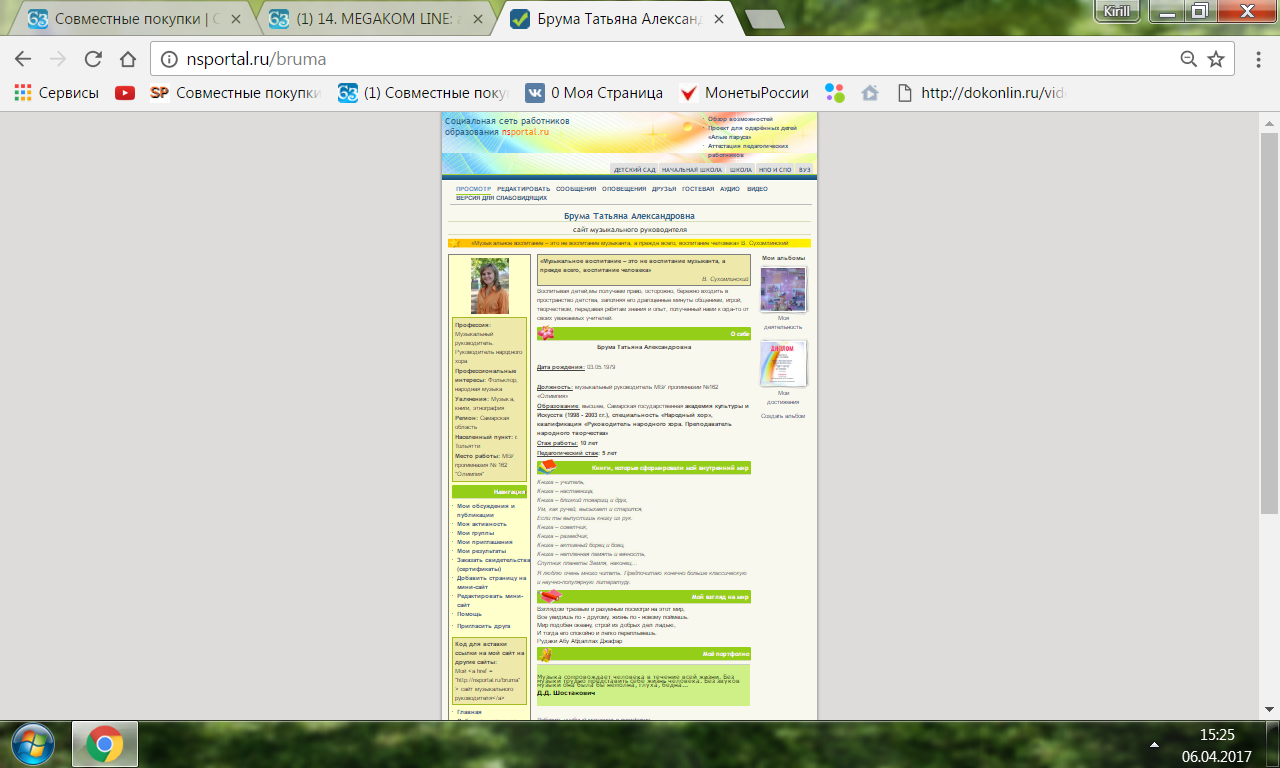
Task: Open the 'Мои группы' navigation link
Action: click(475, 533)
